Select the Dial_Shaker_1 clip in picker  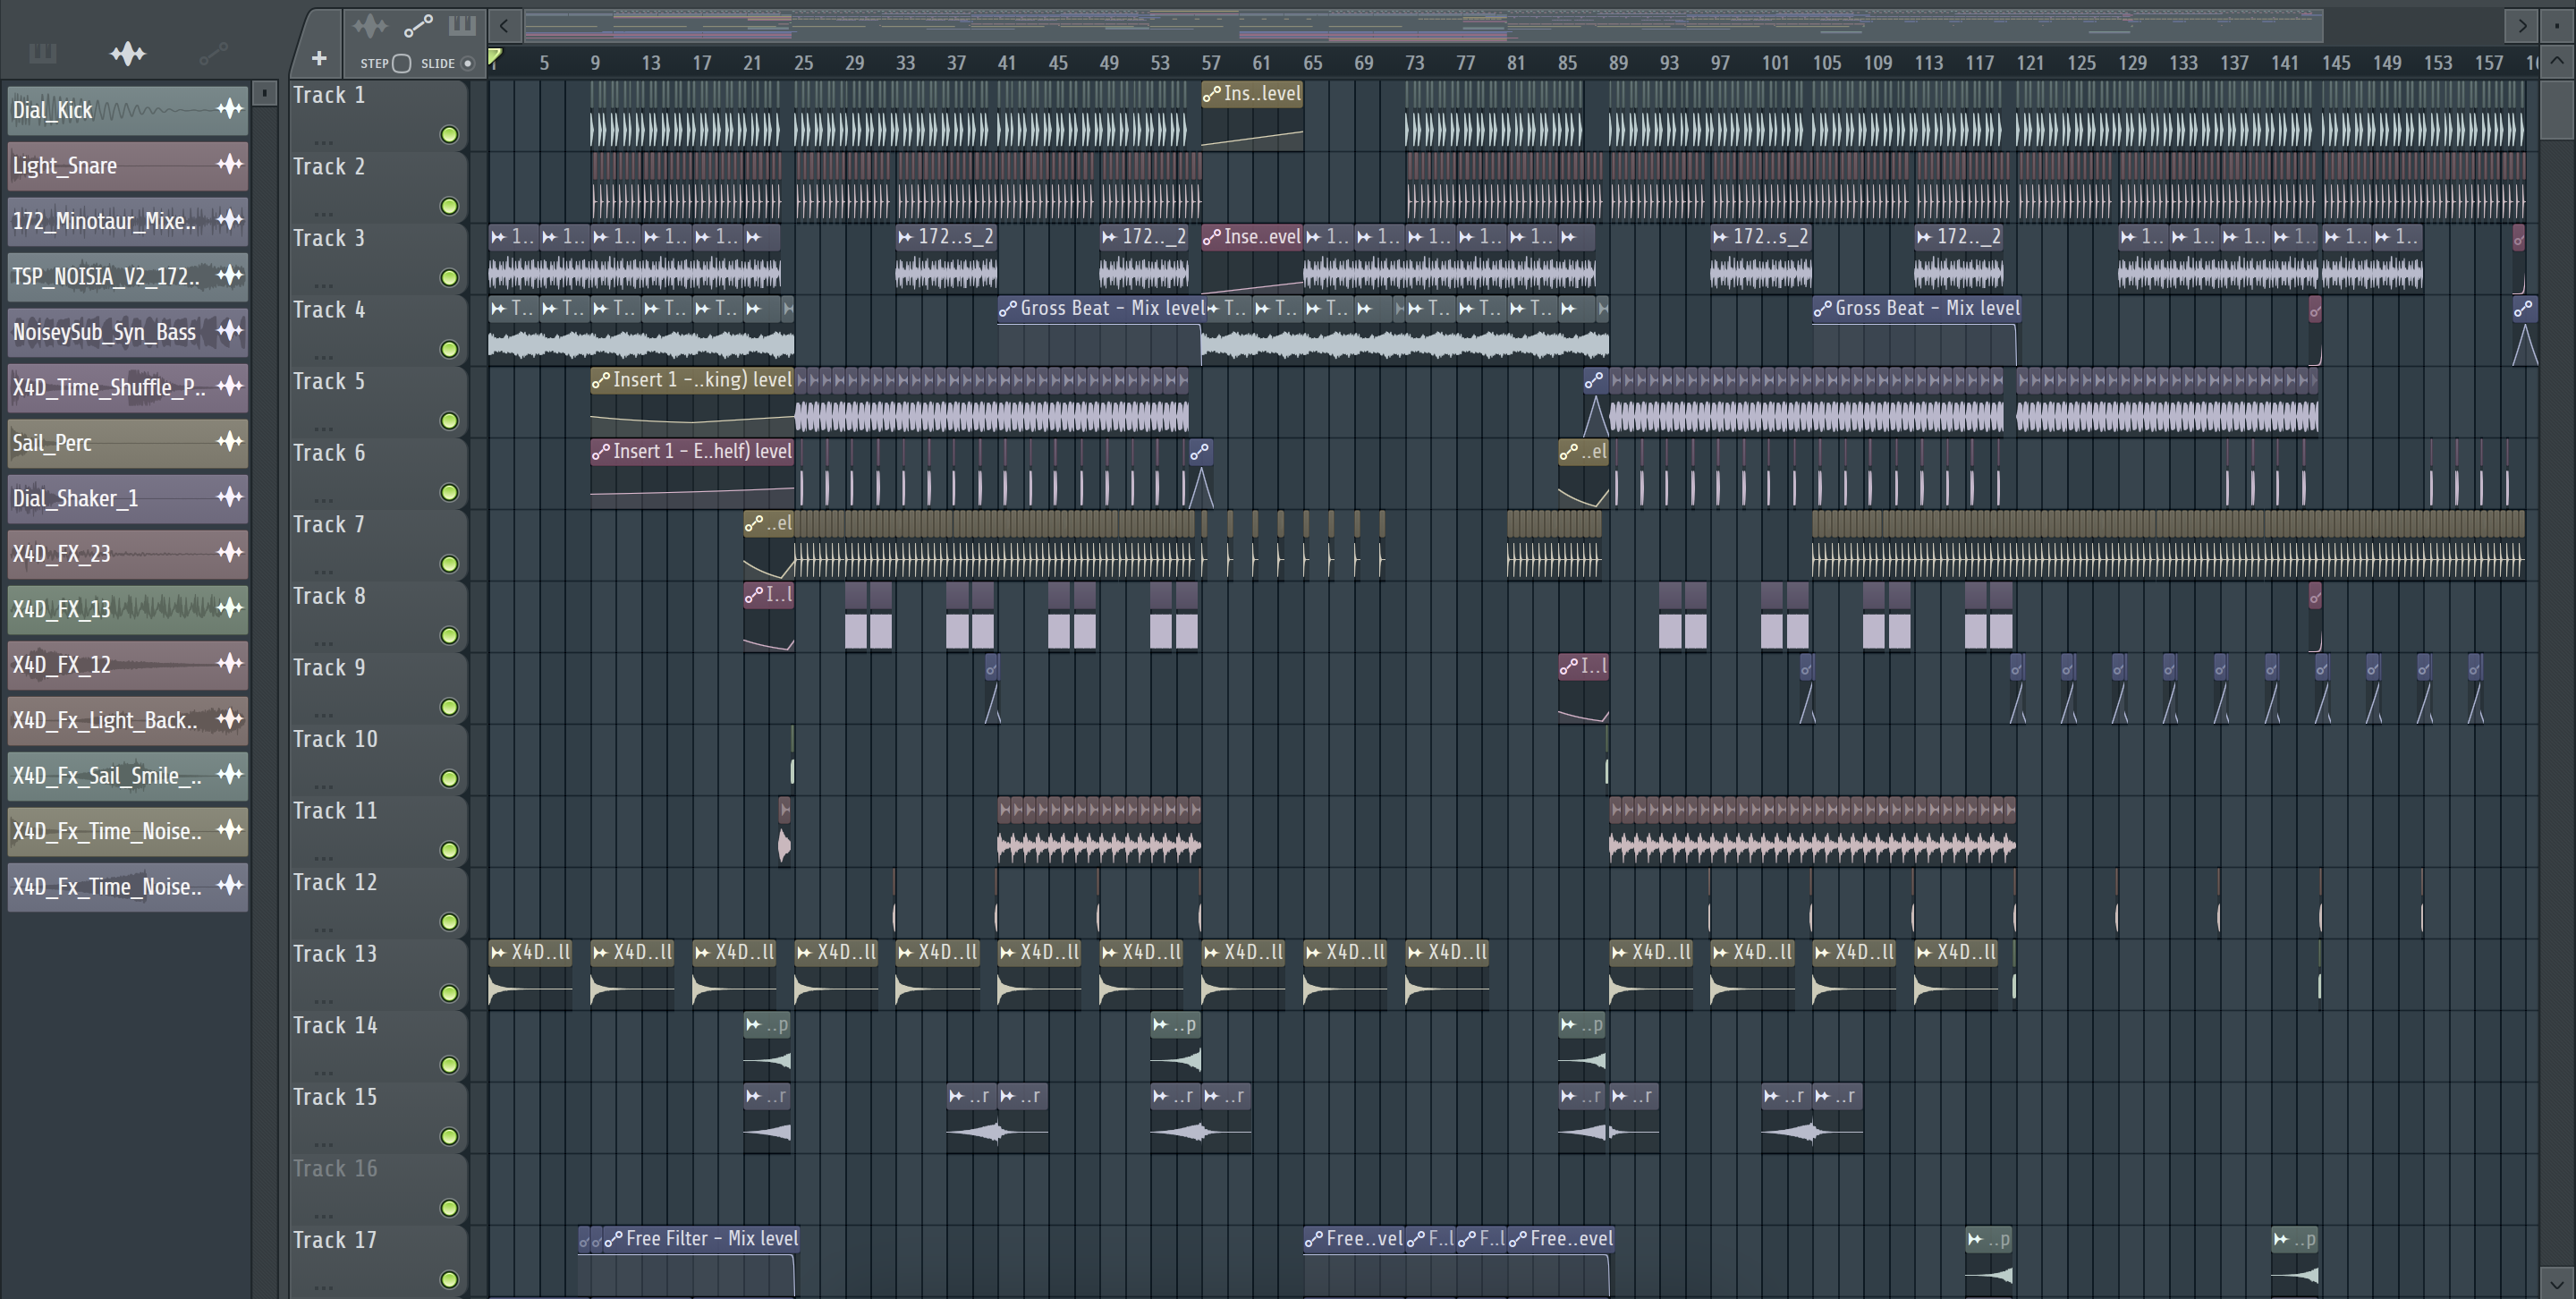pos(127,498)
